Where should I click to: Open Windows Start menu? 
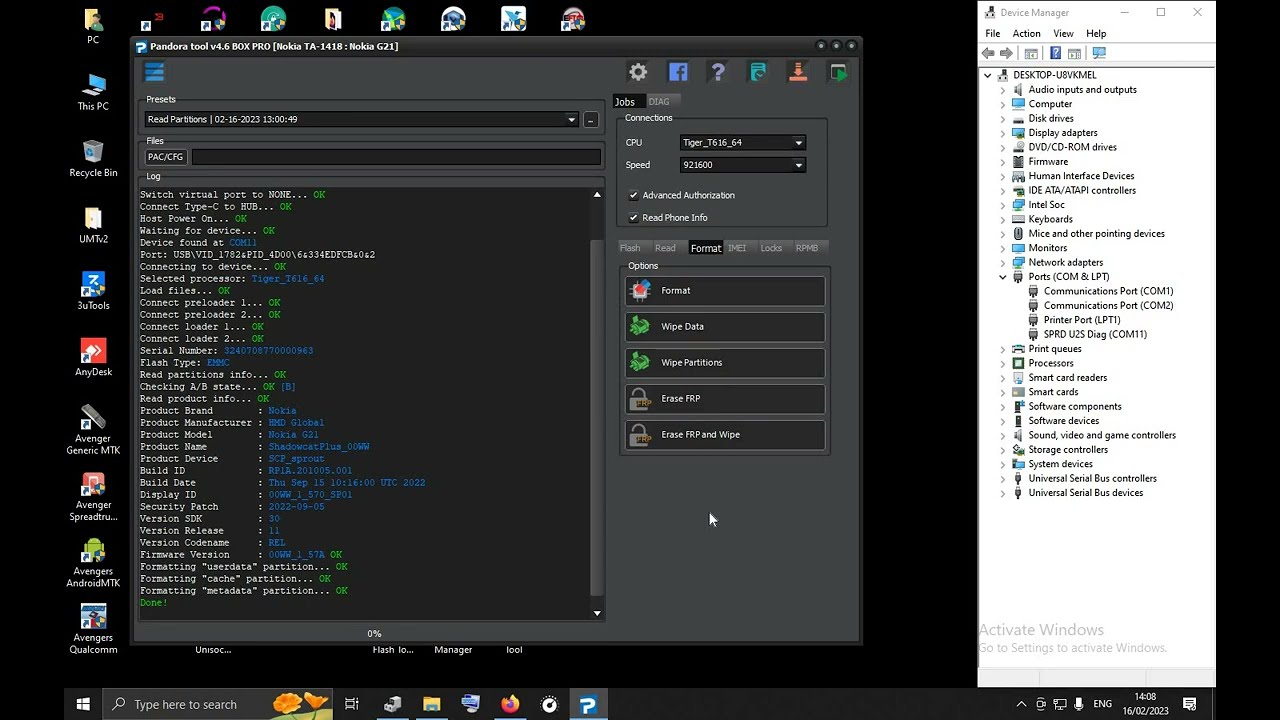point(83,704)
